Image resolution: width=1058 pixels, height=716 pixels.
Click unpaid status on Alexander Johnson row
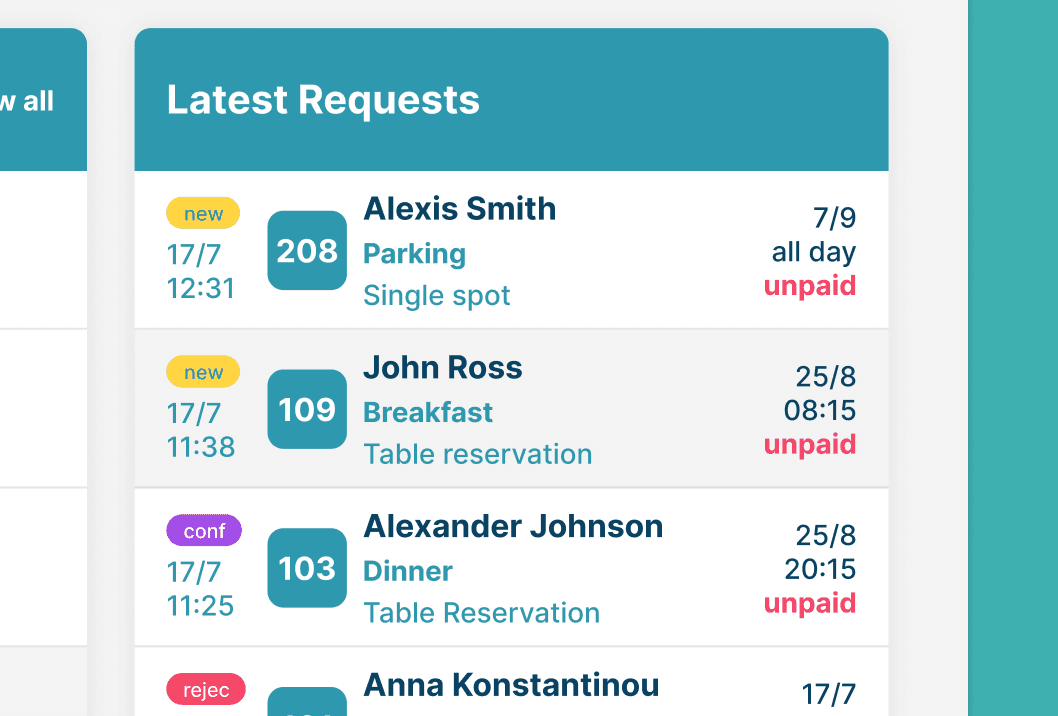click(810, 603)
